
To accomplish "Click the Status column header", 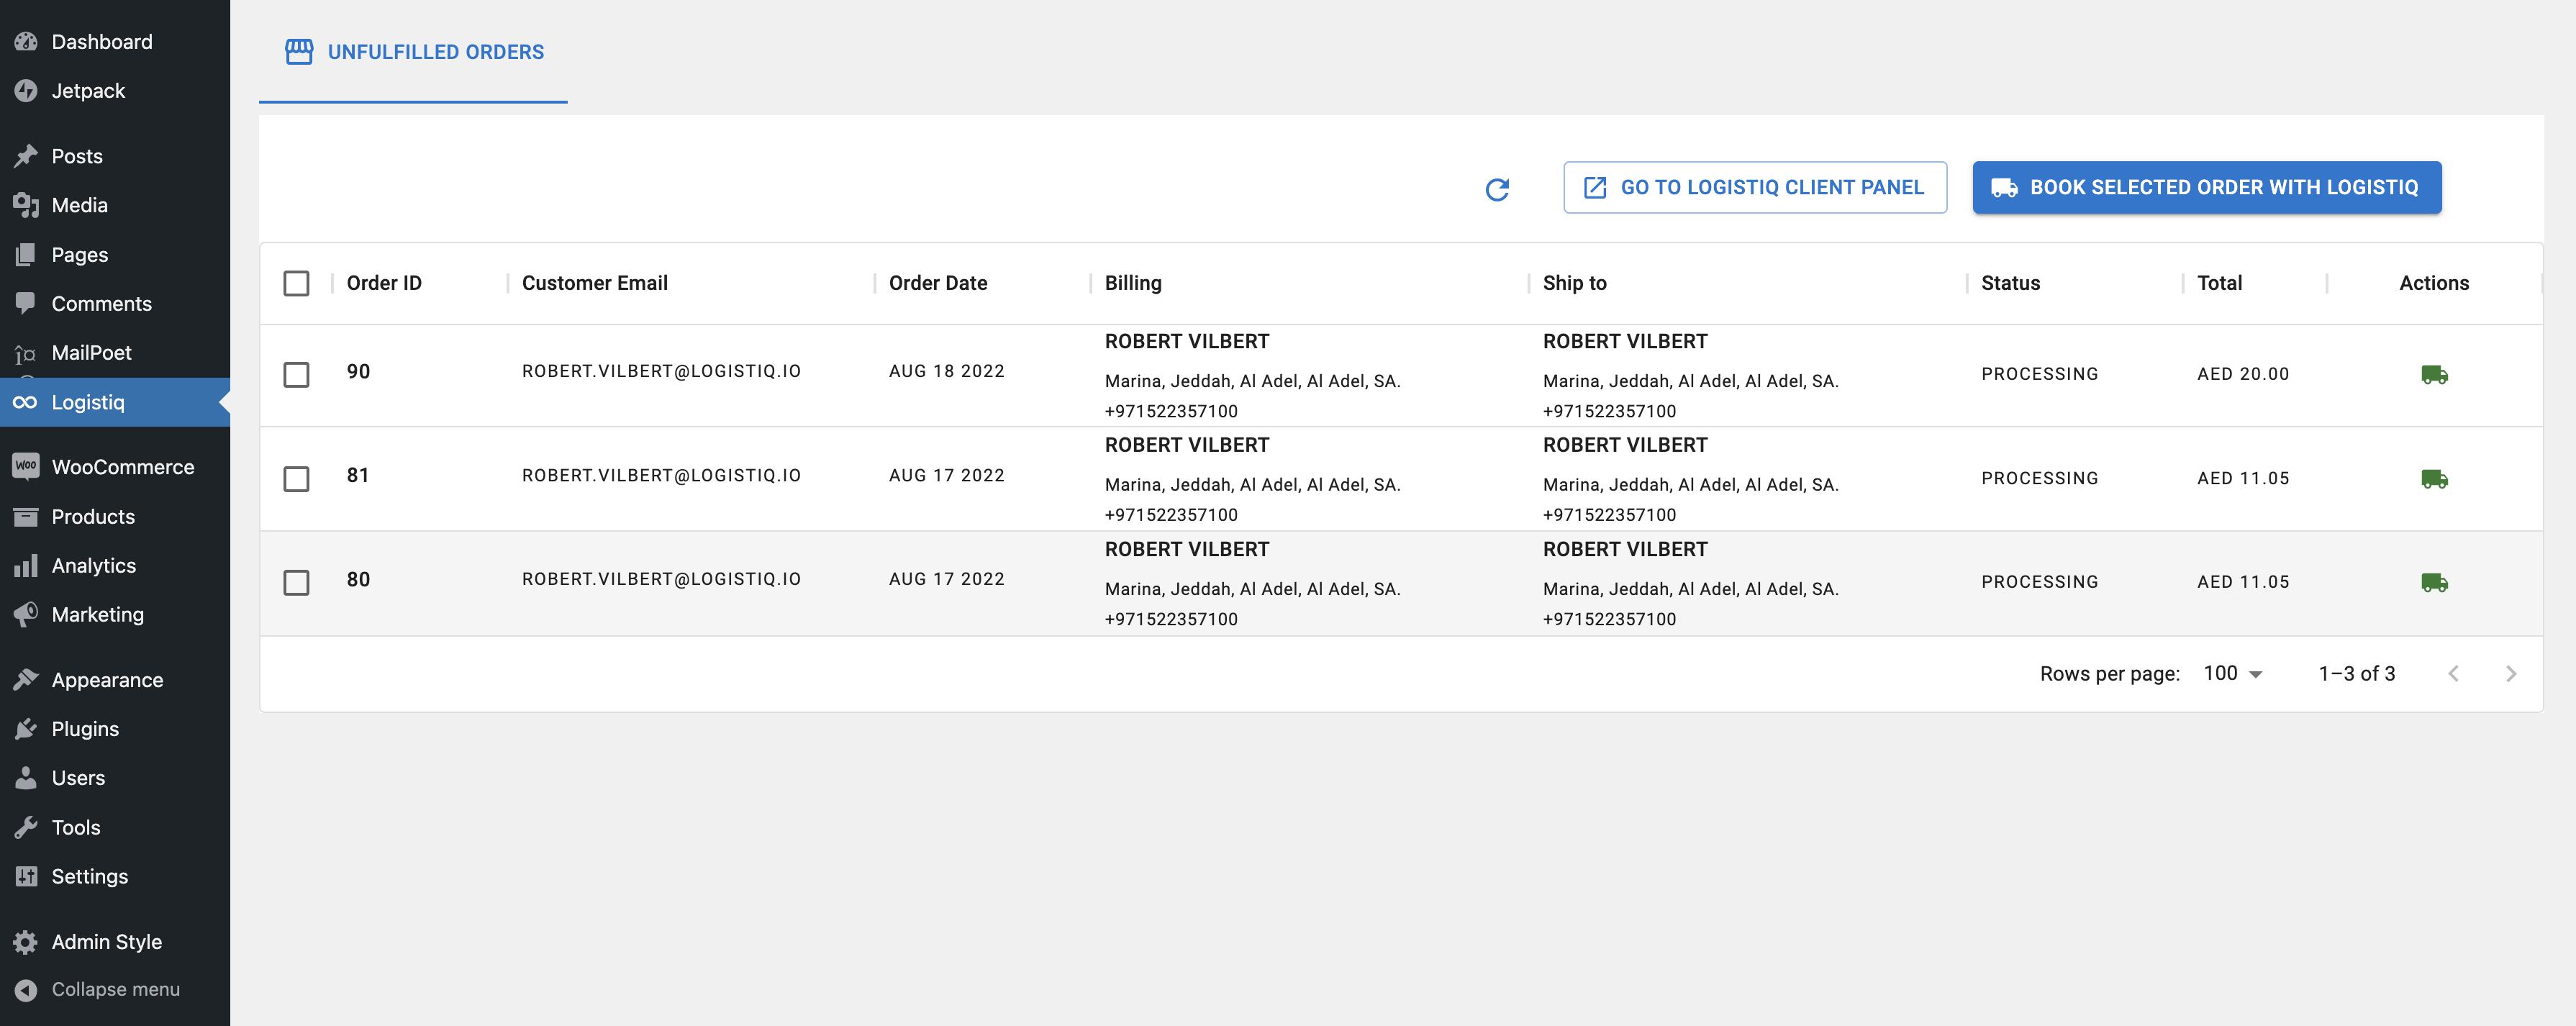I will 2010,283.
